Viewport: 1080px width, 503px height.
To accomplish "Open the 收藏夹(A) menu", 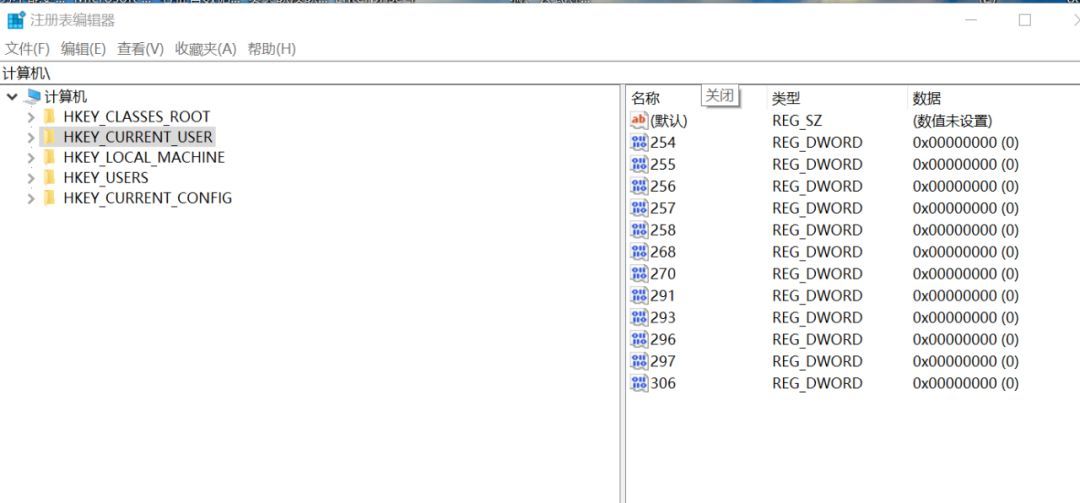I will click(205, 49).
